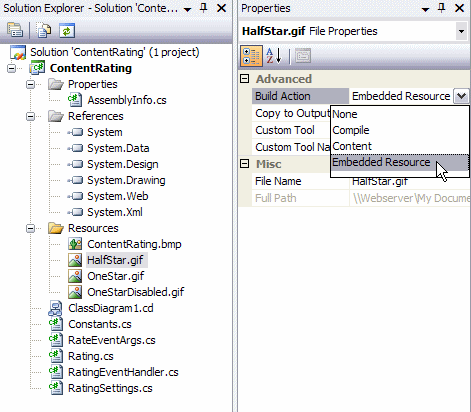The image size is (471, 412).
Task: Click the Properties toolbar icon in Solution Explorer
Action: click(15, 31)
